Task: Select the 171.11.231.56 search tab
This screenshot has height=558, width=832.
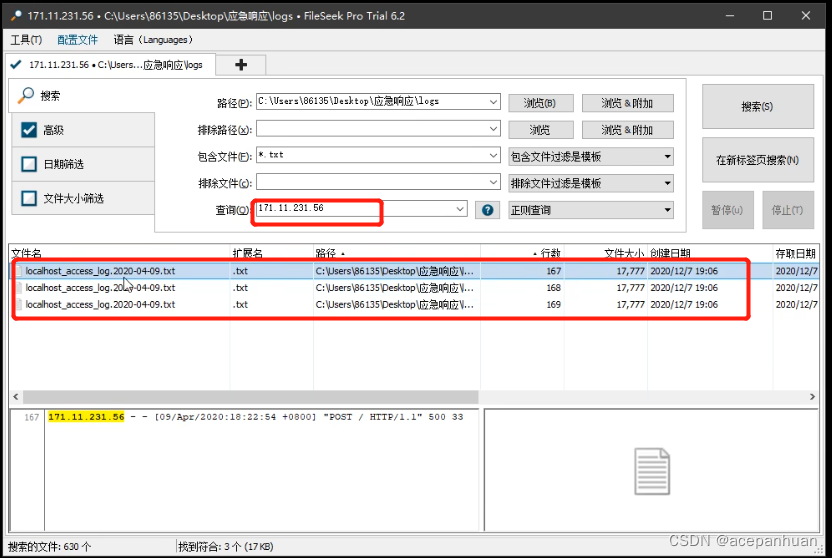Action: coord(110,65)
